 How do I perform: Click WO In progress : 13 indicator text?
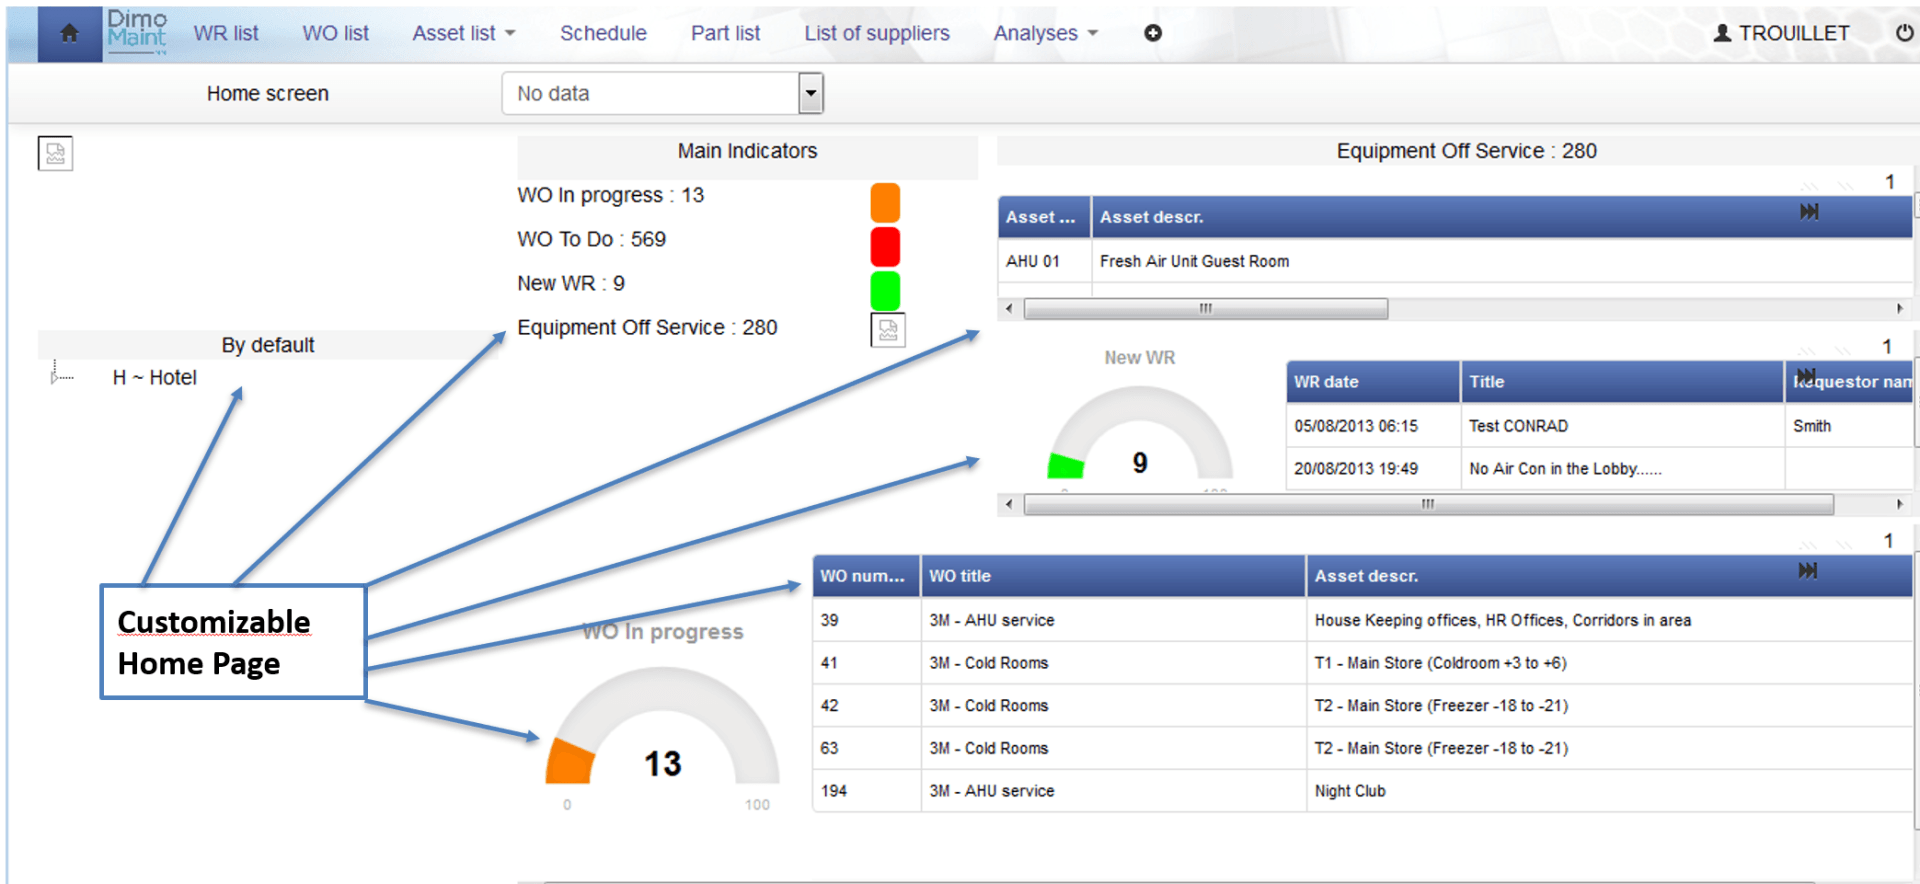(610, 195)
